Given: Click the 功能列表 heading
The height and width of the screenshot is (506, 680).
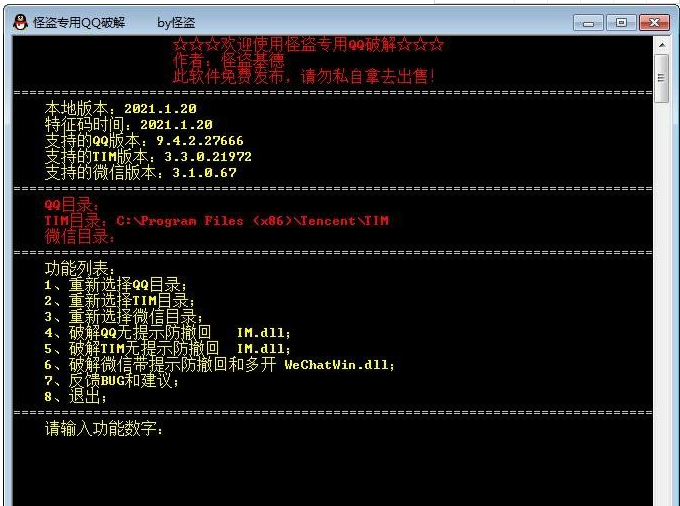Looking at the screenshot, I should point(80,269).
